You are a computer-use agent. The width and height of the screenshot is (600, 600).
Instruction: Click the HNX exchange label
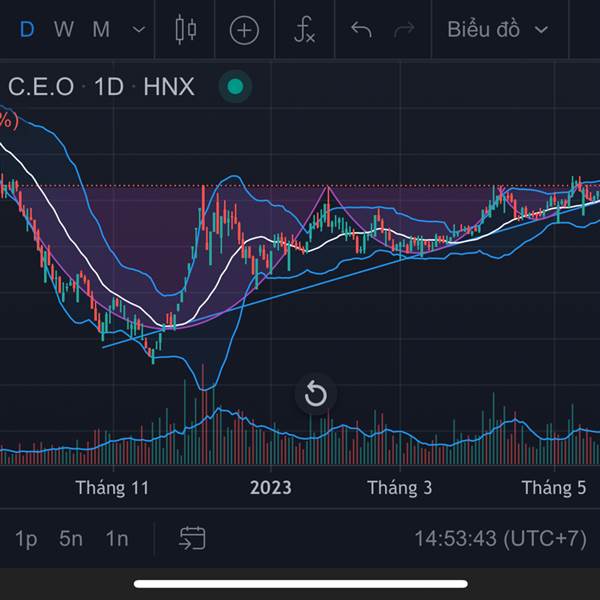[x=169, y=86]
